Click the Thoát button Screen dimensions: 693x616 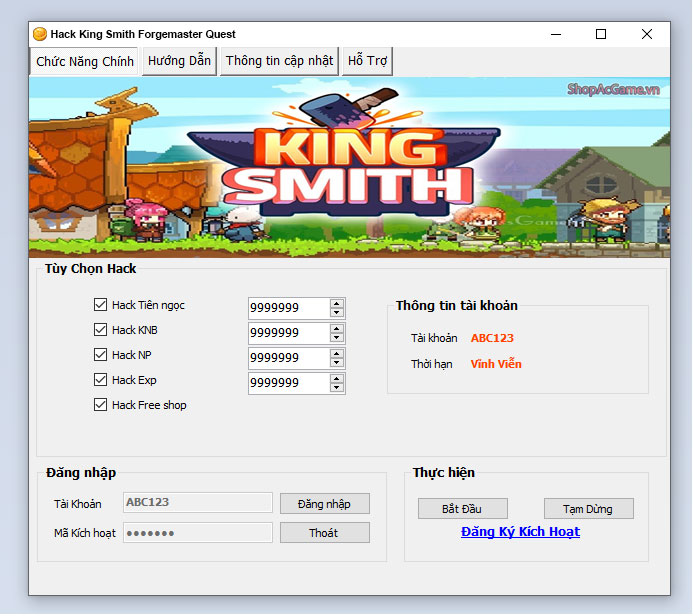pyautogui.click(x=324, y=533)
